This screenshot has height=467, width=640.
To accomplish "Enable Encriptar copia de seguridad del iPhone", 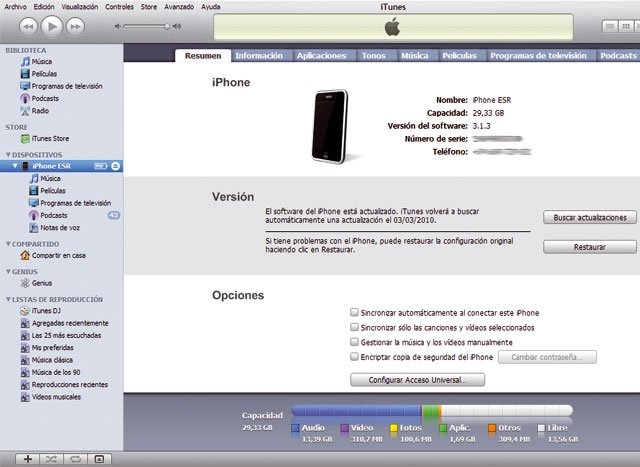I will tap(354, 356).
